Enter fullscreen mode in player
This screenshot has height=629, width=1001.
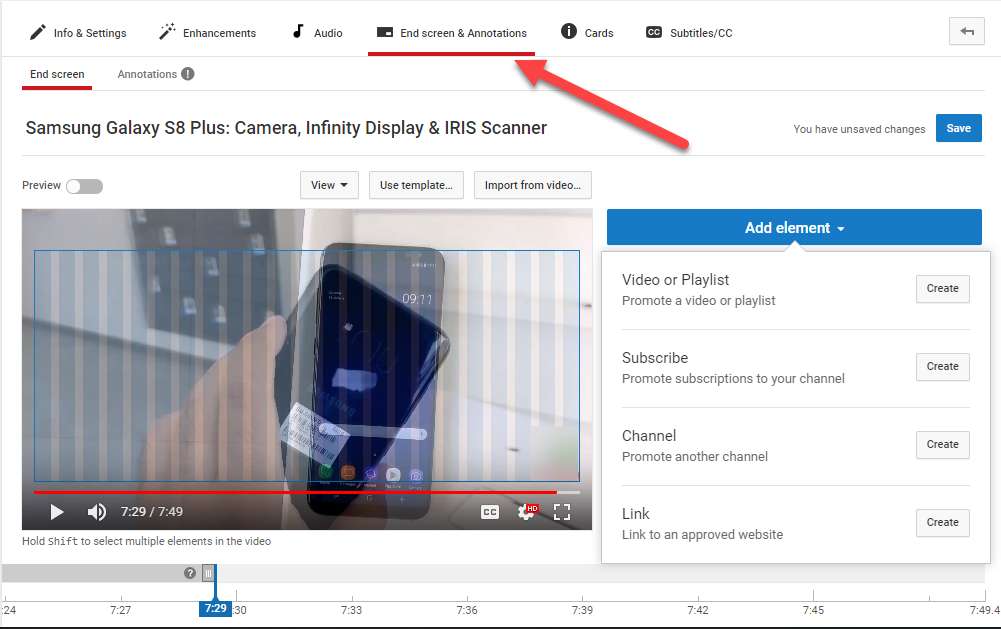[x=562, y=512]
